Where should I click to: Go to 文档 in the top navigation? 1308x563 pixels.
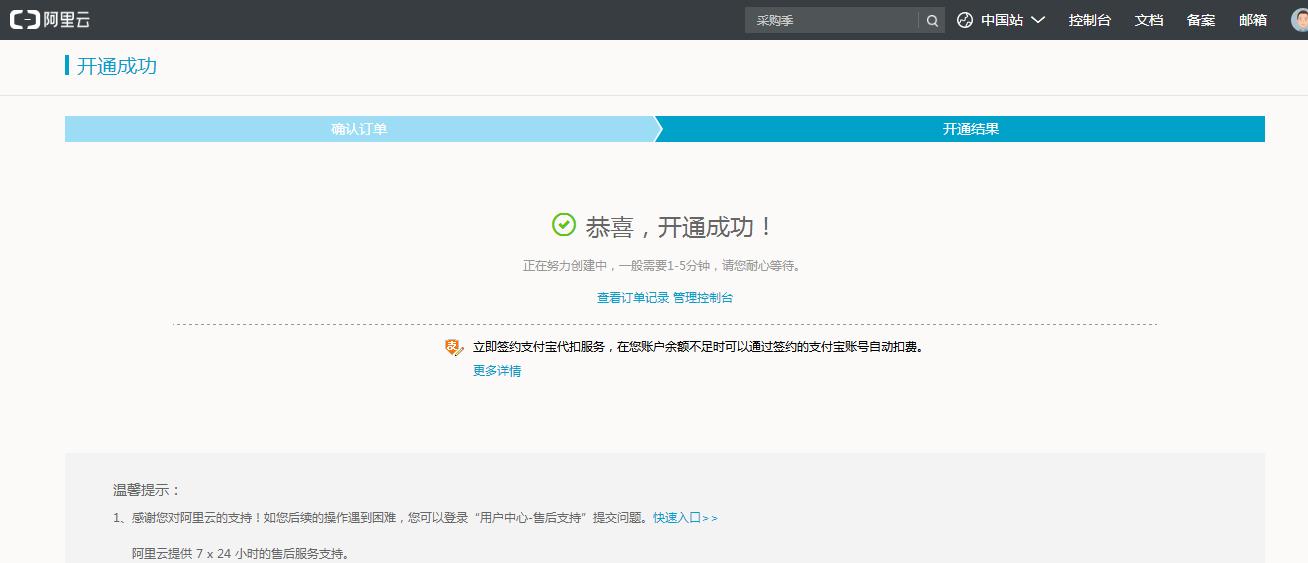point(1149,20)
